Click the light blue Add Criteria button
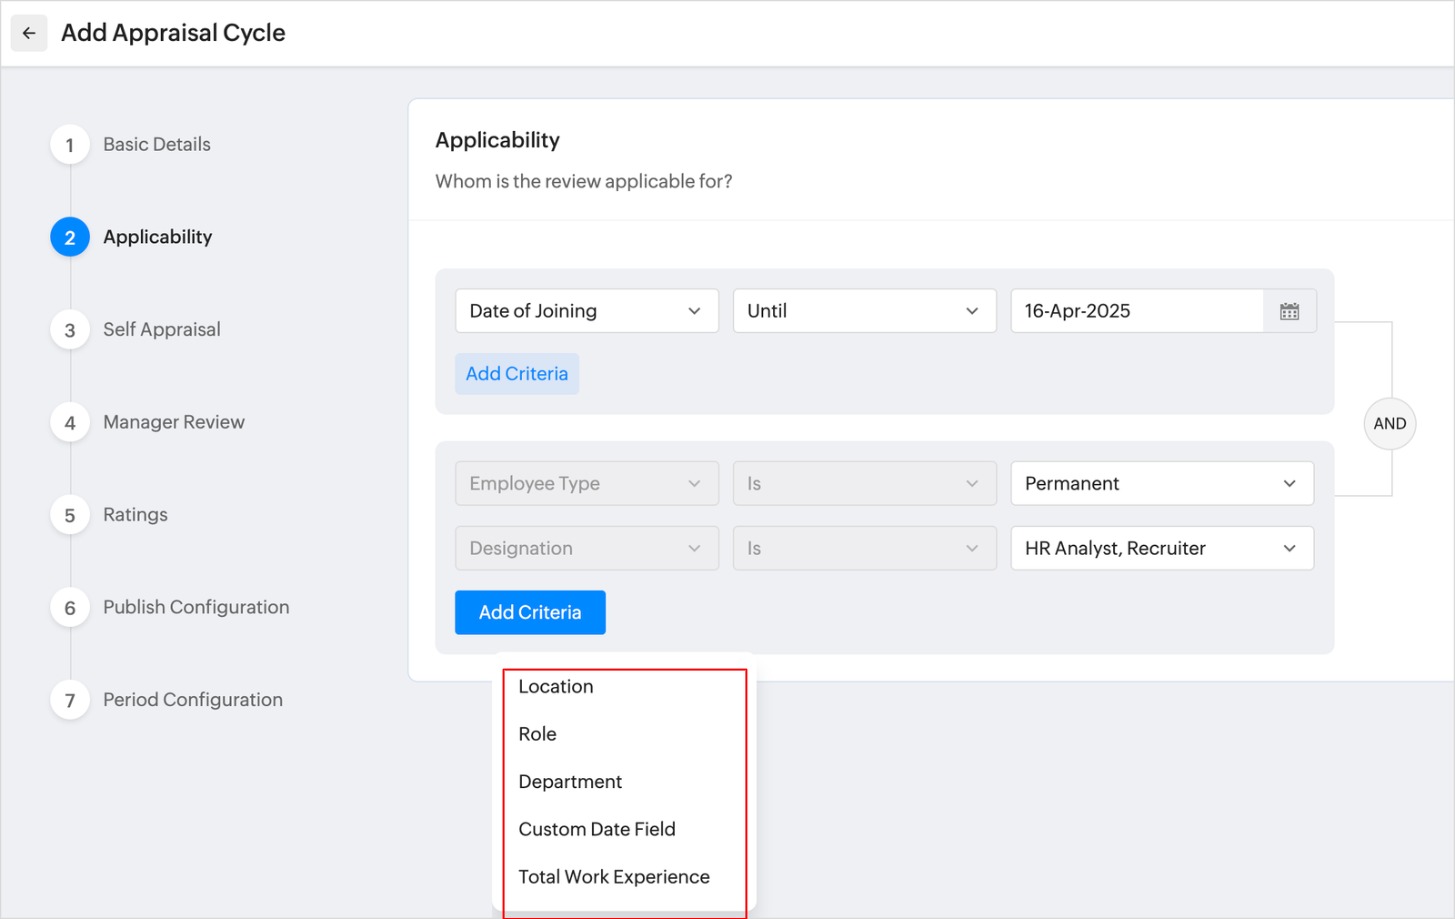Viewport: 1455px width, 919px height. pos(517,374)
